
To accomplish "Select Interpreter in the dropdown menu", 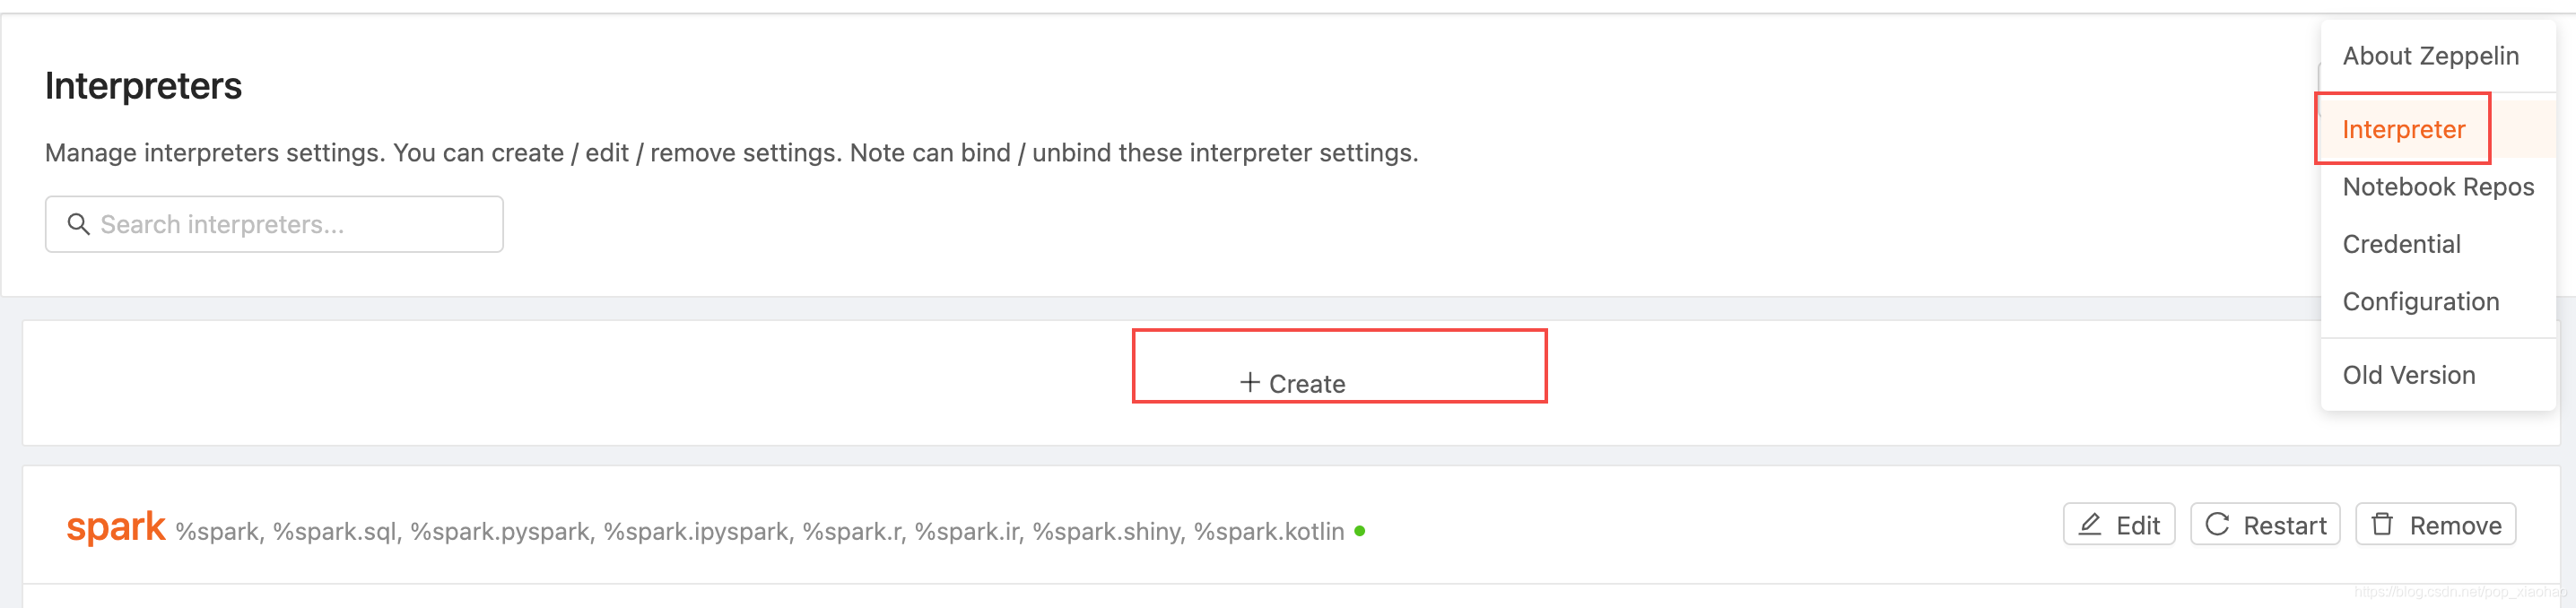I will tap(2403, 129).
